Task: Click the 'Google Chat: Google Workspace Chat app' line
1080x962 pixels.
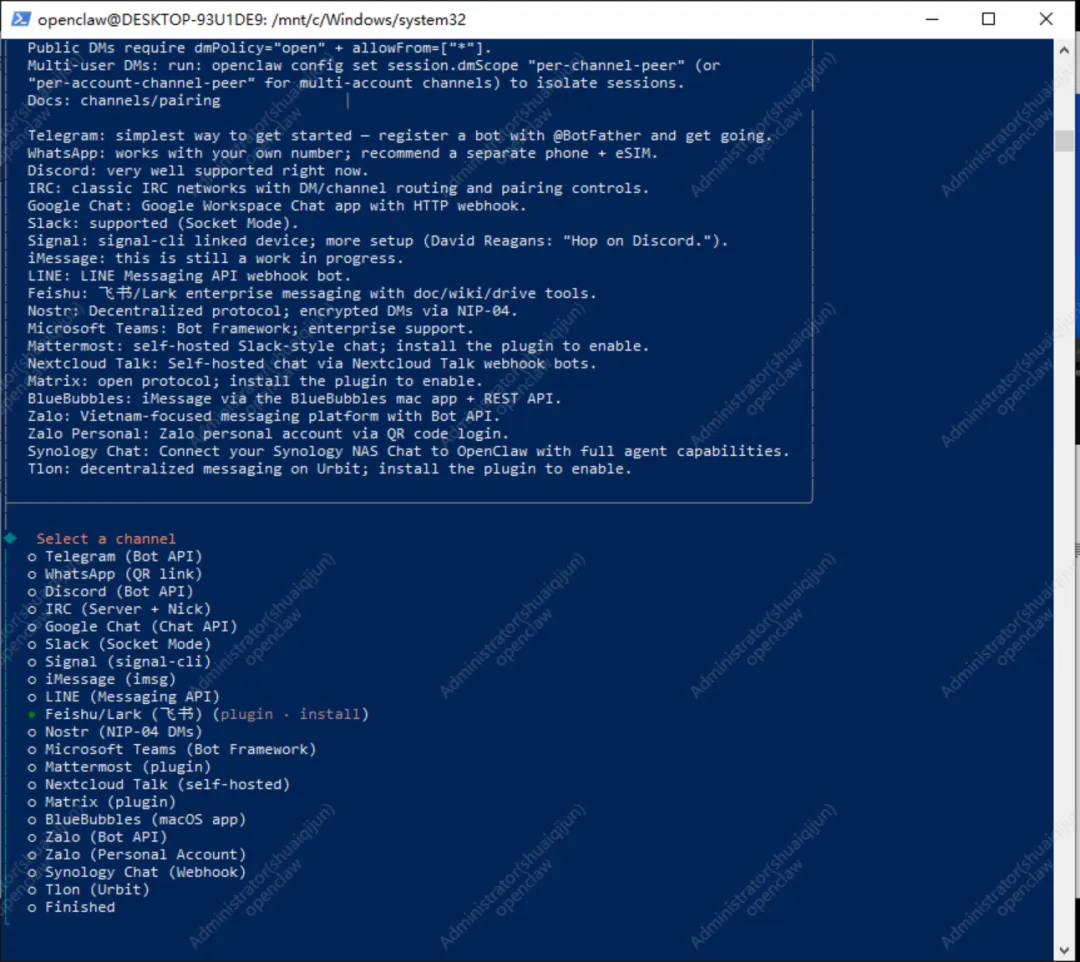Action: 277,206
